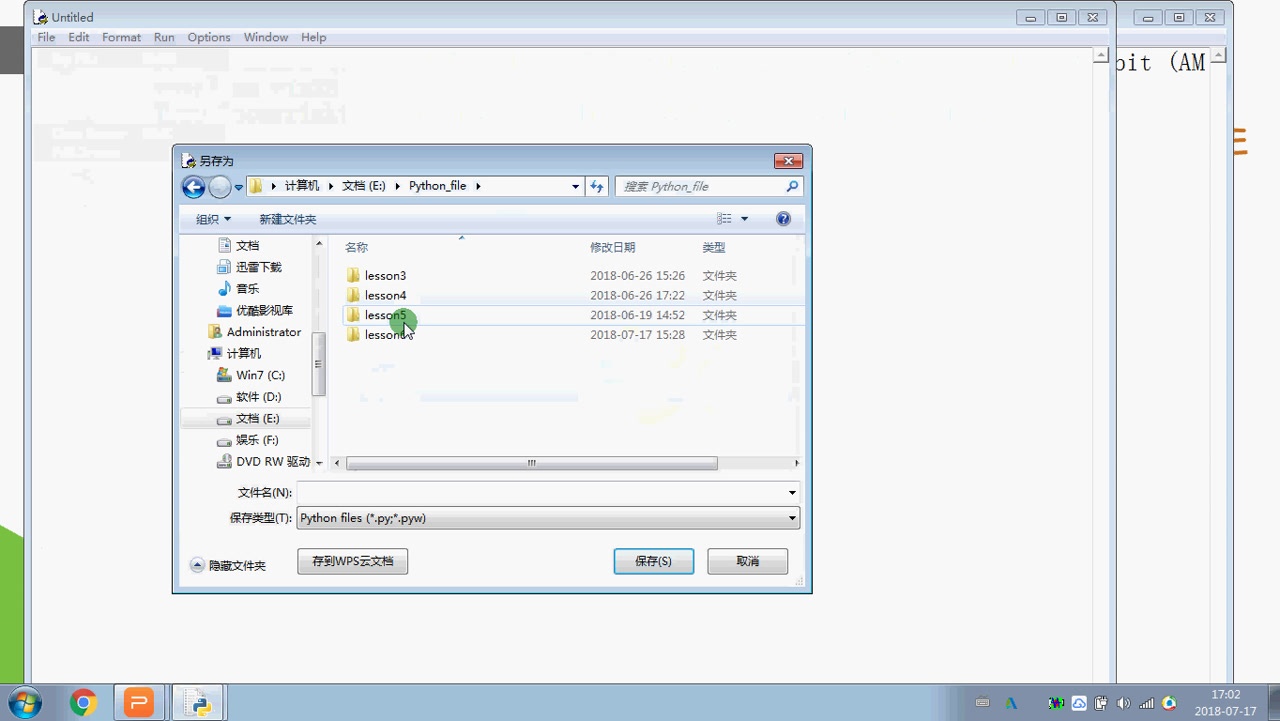Viewport: 1280px width, 721px height.
Task: Change view using the view mode icon
Action: point(725,219)
